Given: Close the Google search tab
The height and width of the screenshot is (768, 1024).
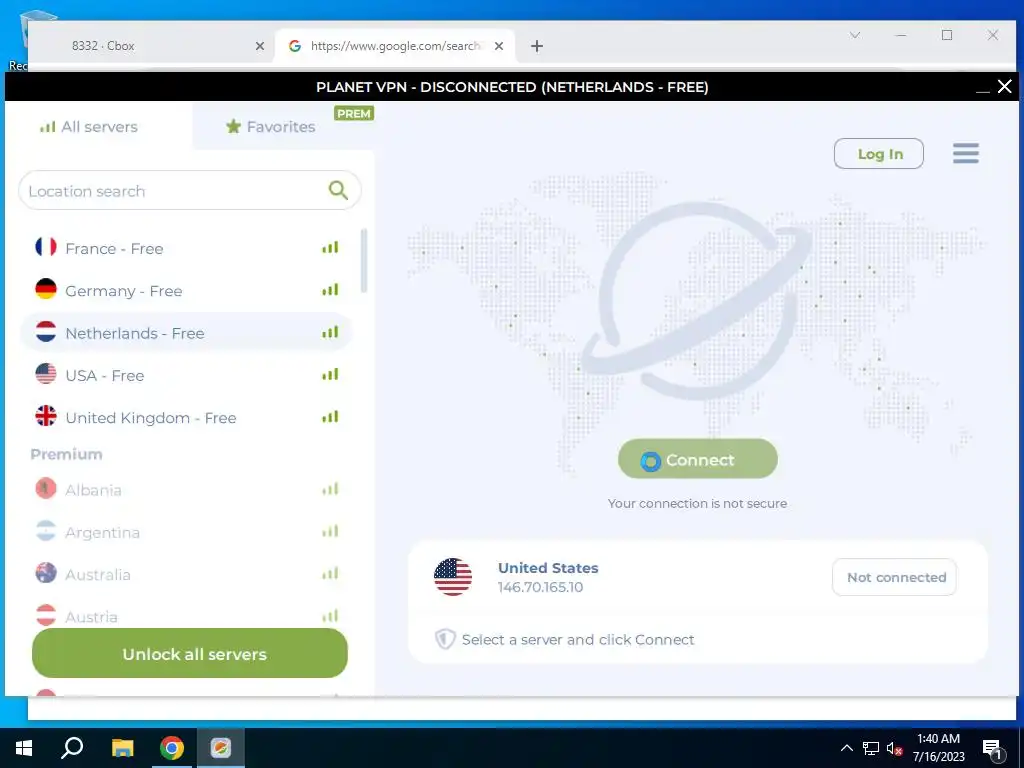Looking at the screenshot, I should tap(499, 46).
